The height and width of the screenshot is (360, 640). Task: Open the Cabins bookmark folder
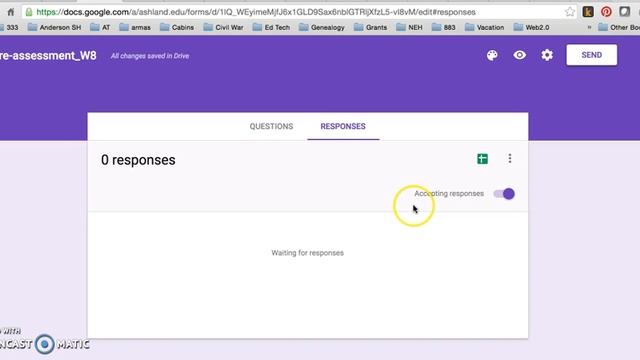177,27
